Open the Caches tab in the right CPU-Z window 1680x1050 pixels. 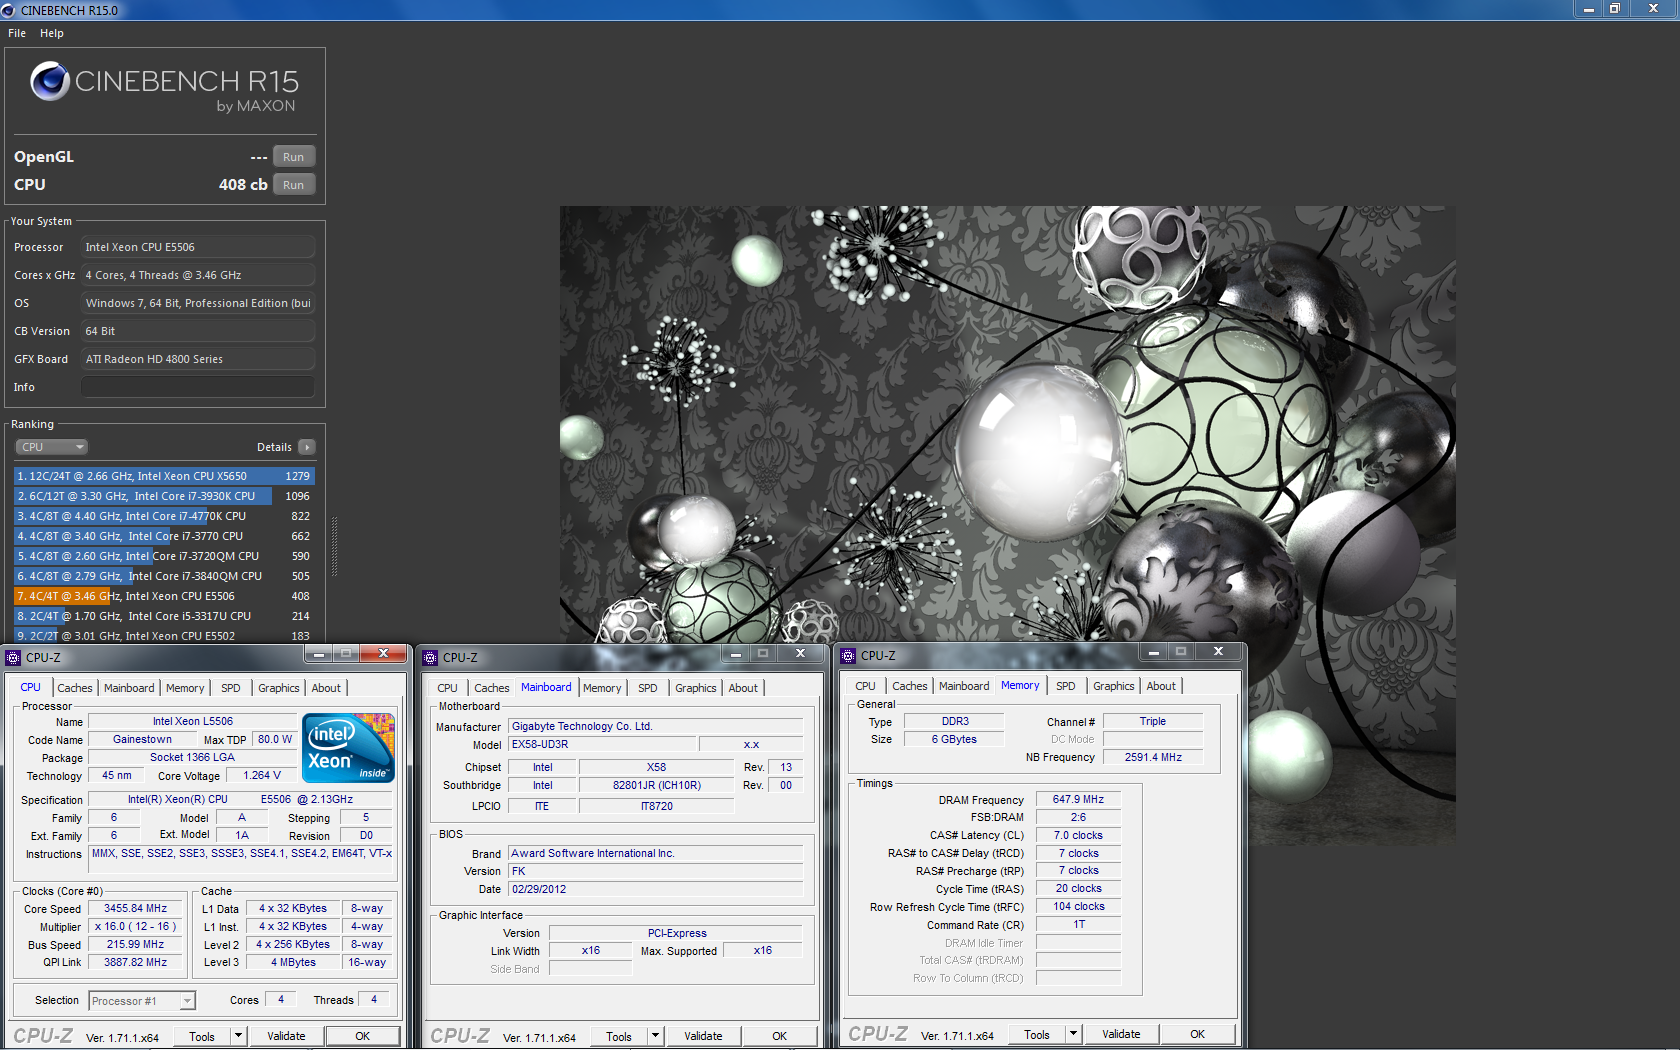point(910,686)
